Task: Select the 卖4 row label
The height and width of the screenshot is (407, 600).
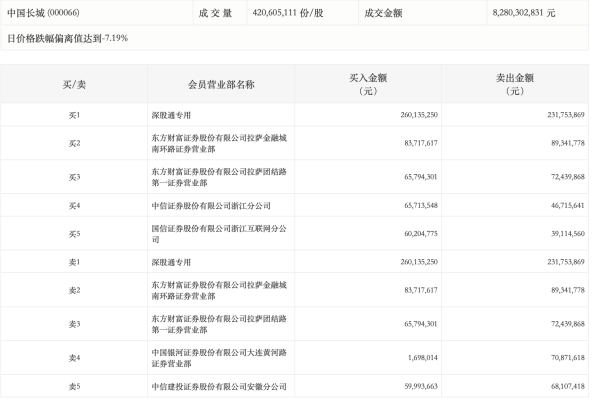Action: (x=74, y=358)
